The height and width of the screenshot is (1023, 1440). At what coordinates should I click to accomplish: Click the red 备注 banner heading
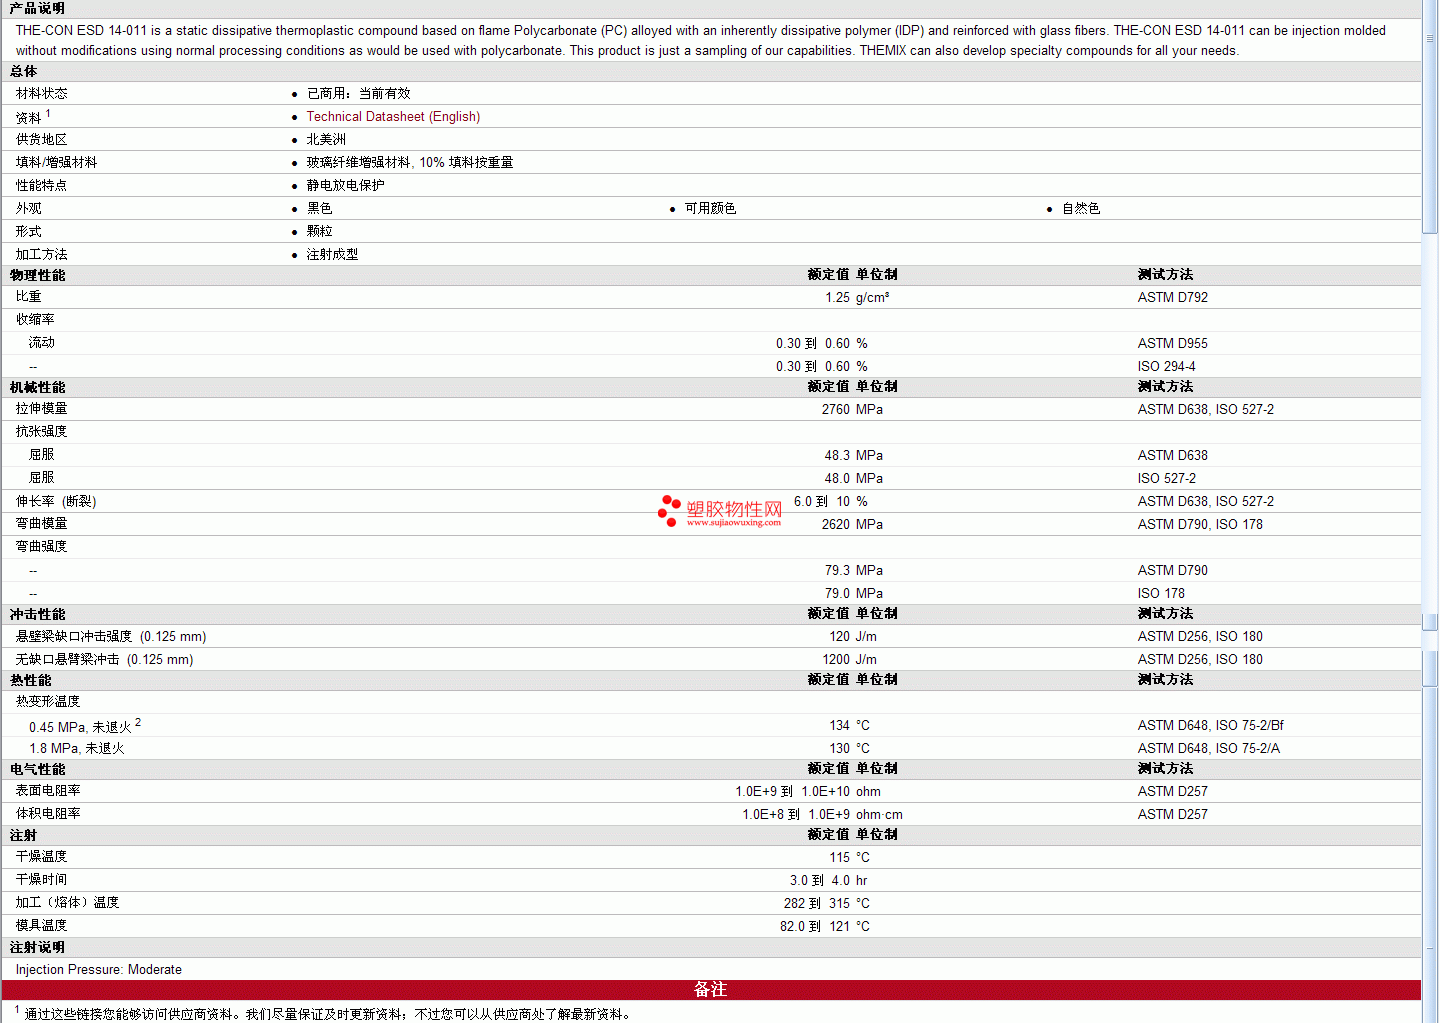[x=710, y=989]
